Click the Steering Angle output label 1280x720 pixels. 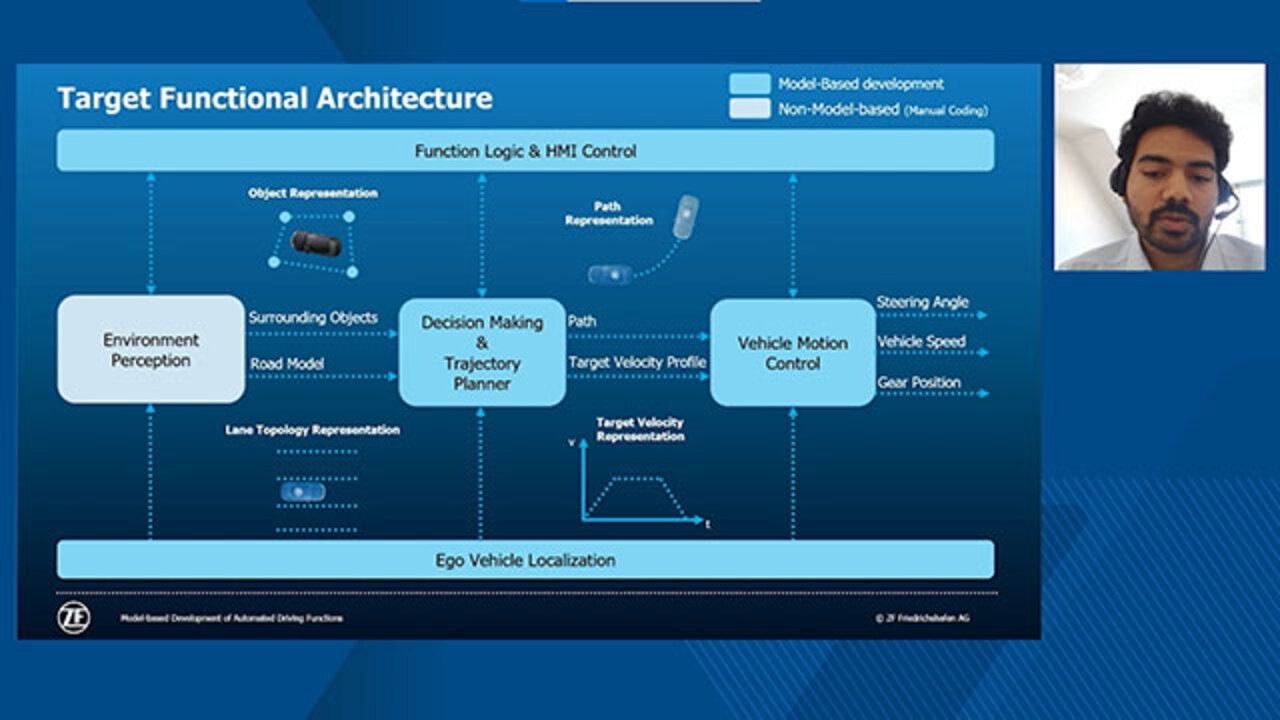coord(923,302)
